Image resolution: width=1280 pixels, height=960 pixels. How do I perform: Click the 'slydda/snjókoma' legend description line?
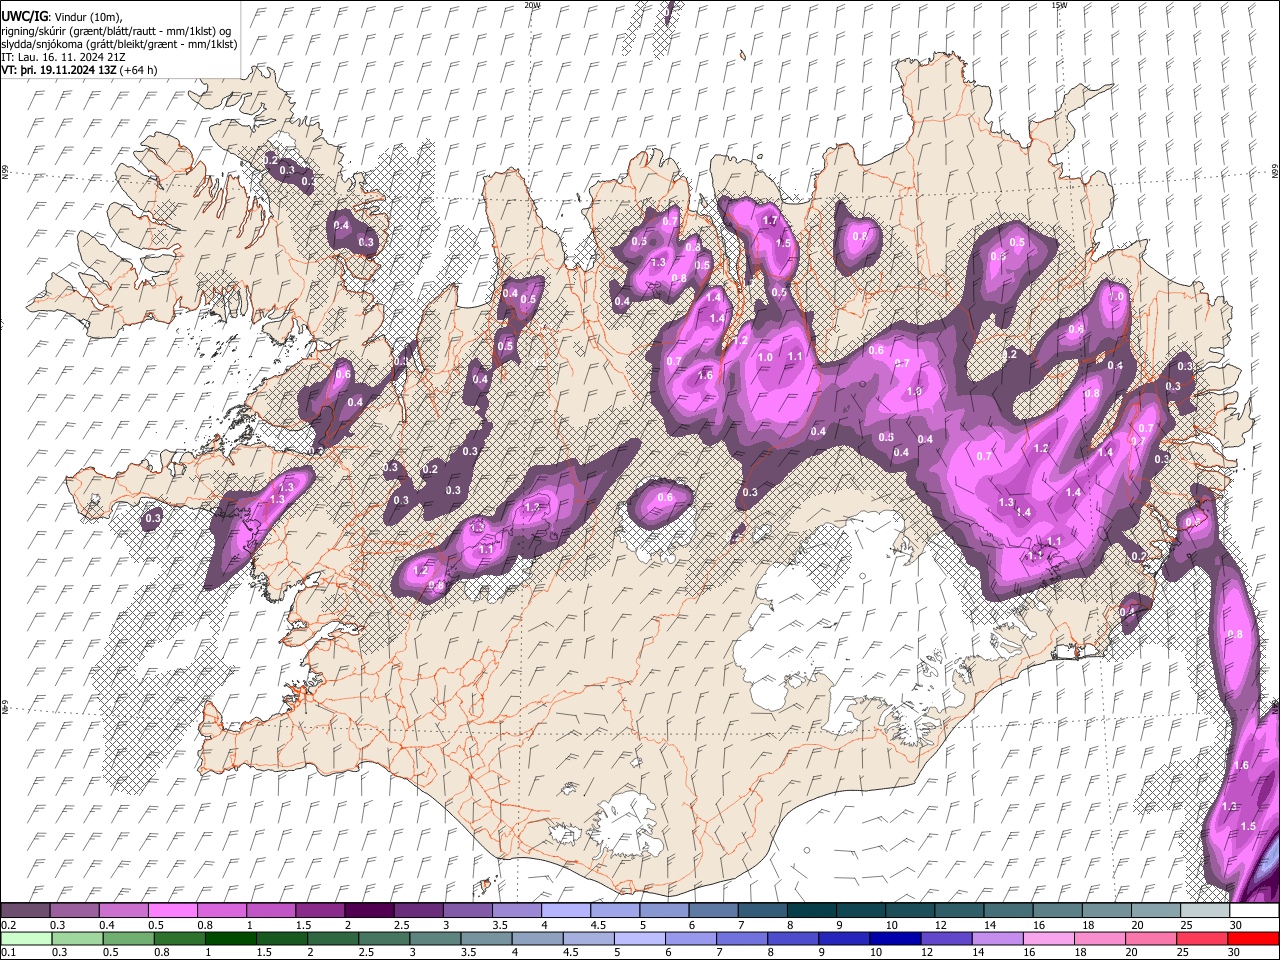(119, 44)
